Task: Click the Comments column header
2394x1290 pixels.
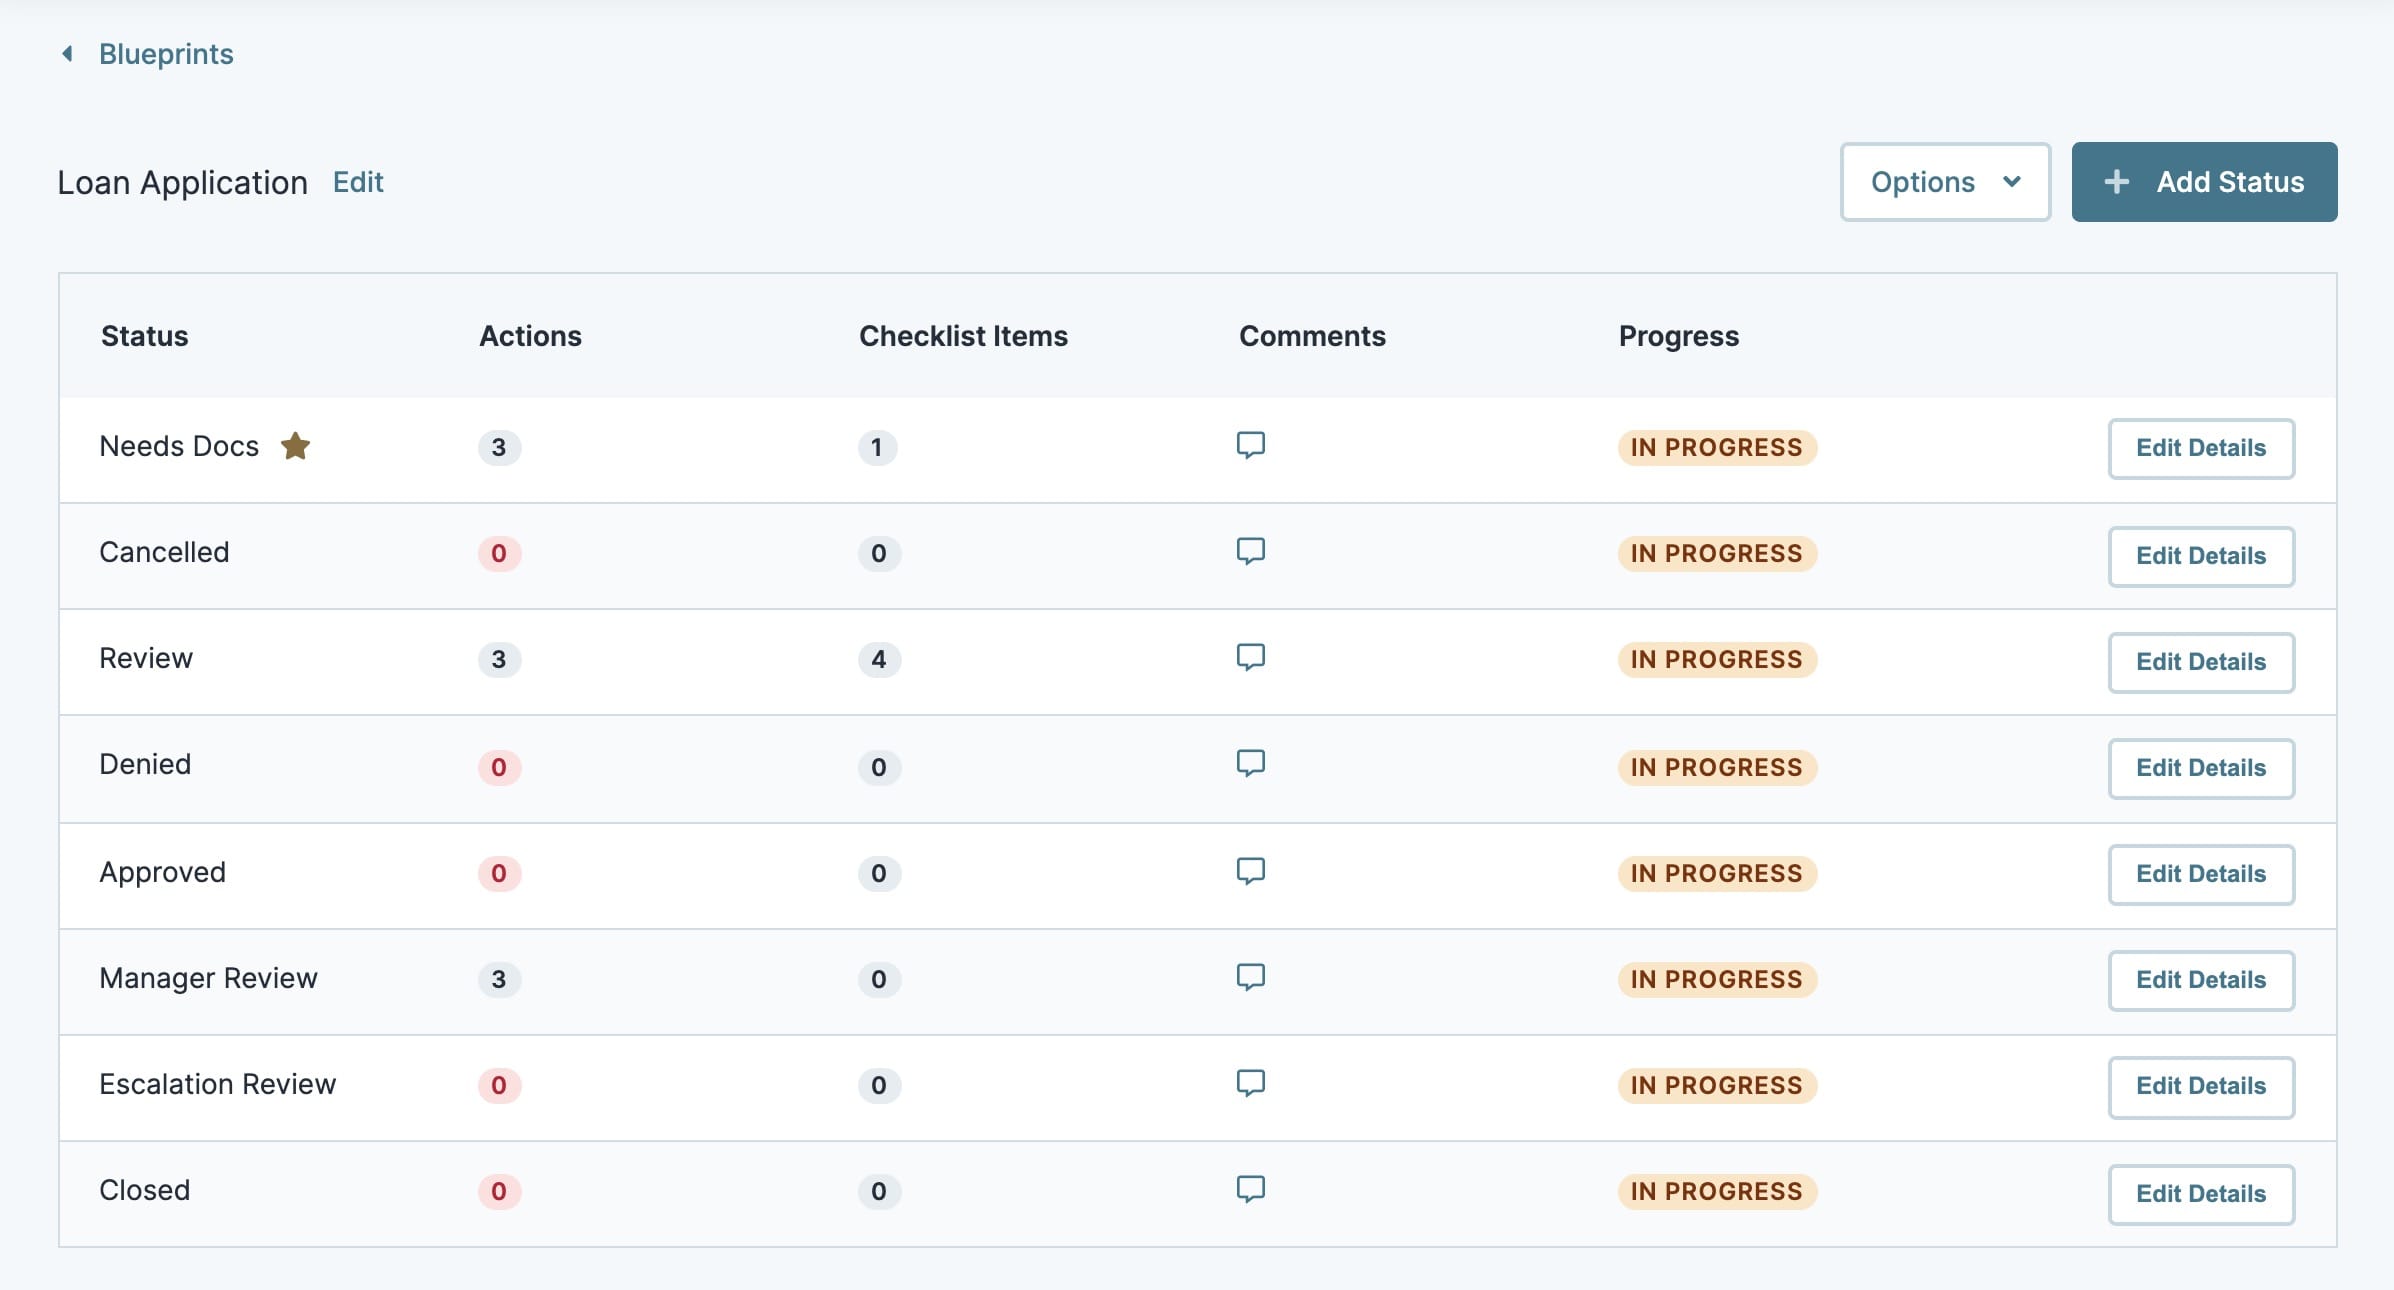Action: (x=1312, y=336)
